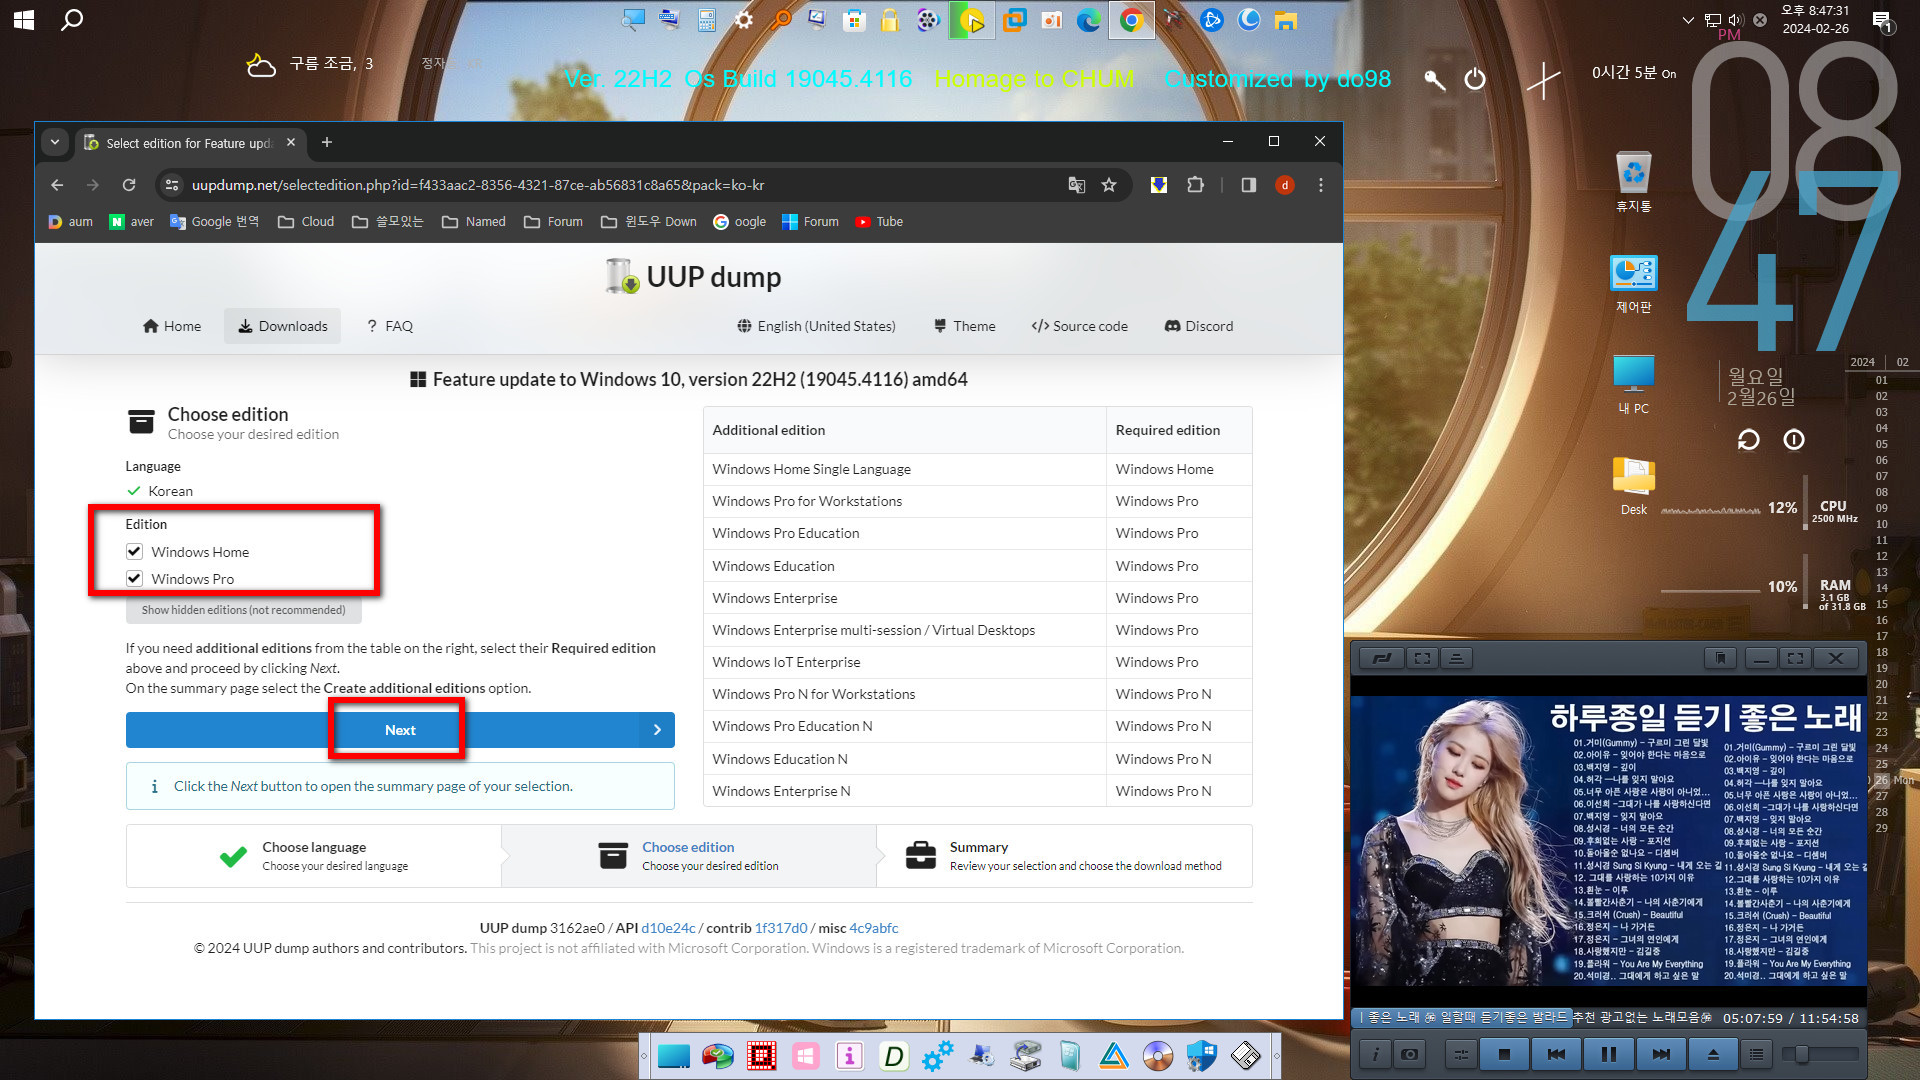
Task: Open the misc 4c9abfc commit link
Action: point(874,928)
